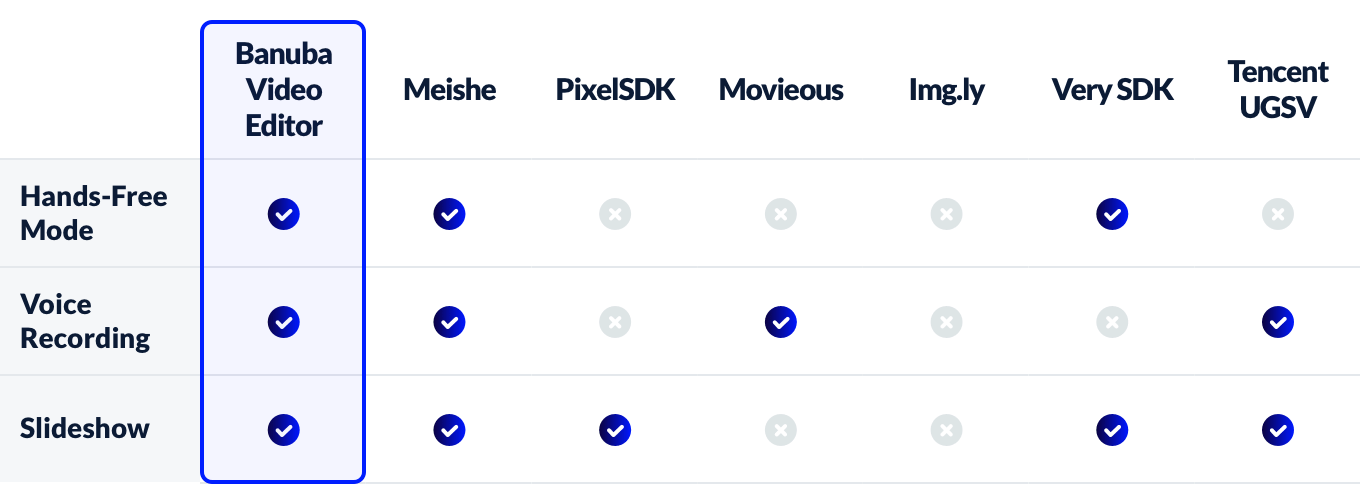The image size is (1360, 504).
Task: Click Img.ly's Slideshow cross icon
Action: pos(946,429)
